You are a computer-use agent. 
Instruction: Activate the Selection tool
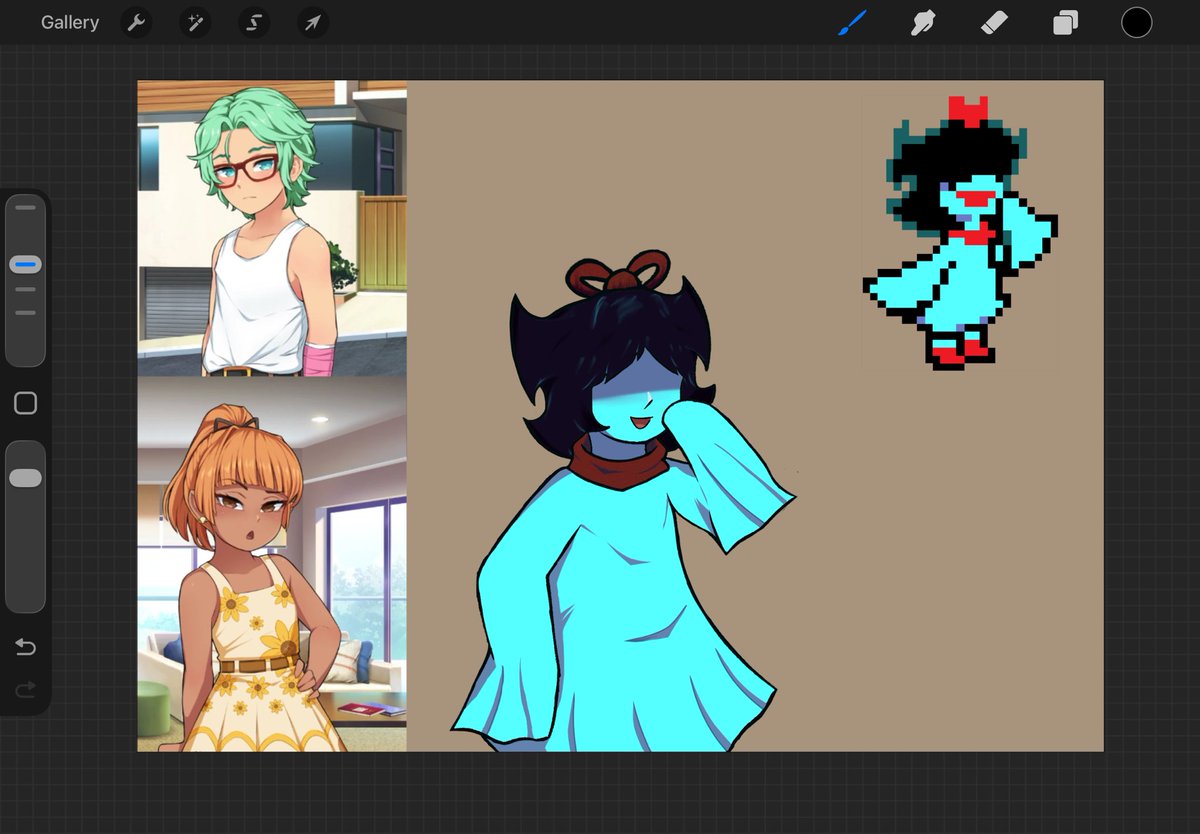point(254,22)
